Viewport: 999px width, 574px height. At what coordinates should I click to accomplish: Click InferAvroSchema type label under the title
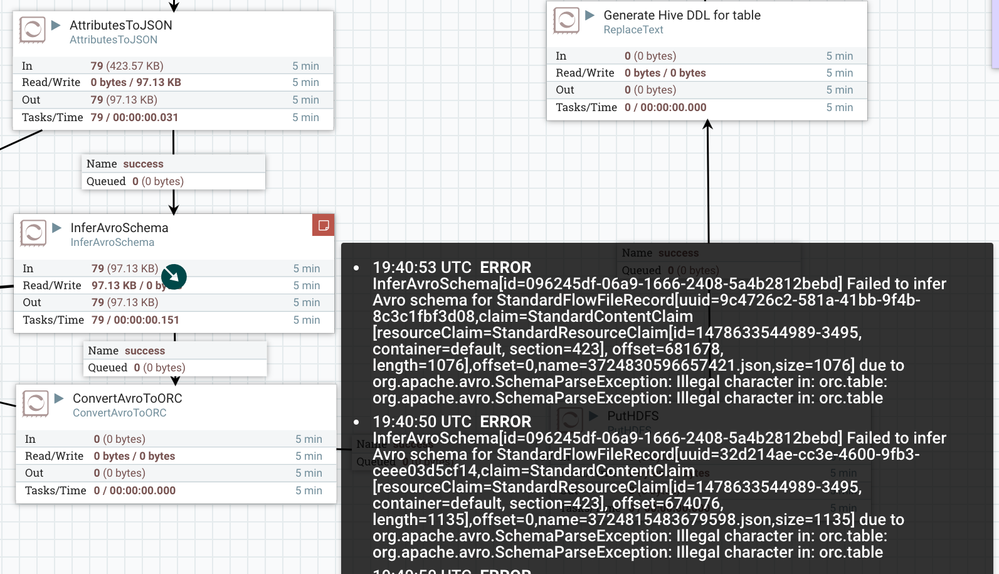click(112, 242)
